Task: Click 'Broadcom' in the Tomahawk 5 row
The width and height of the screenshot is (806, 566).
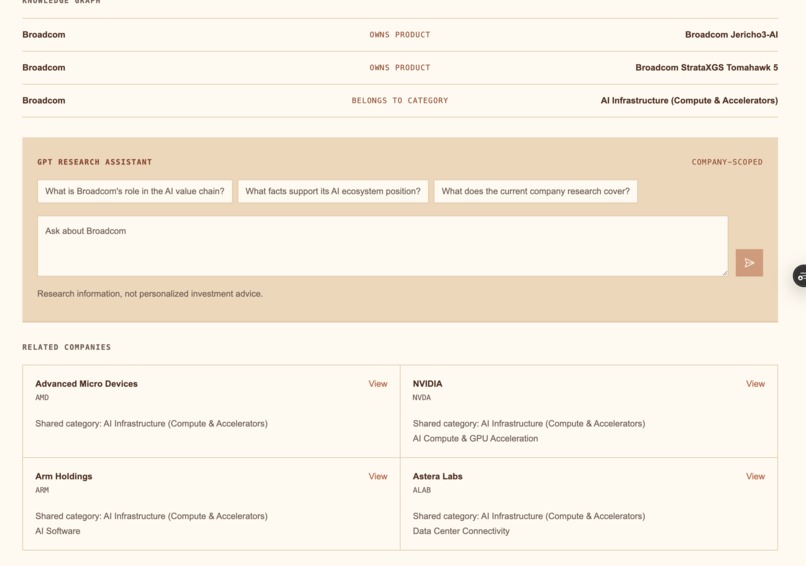Action: 44,67
